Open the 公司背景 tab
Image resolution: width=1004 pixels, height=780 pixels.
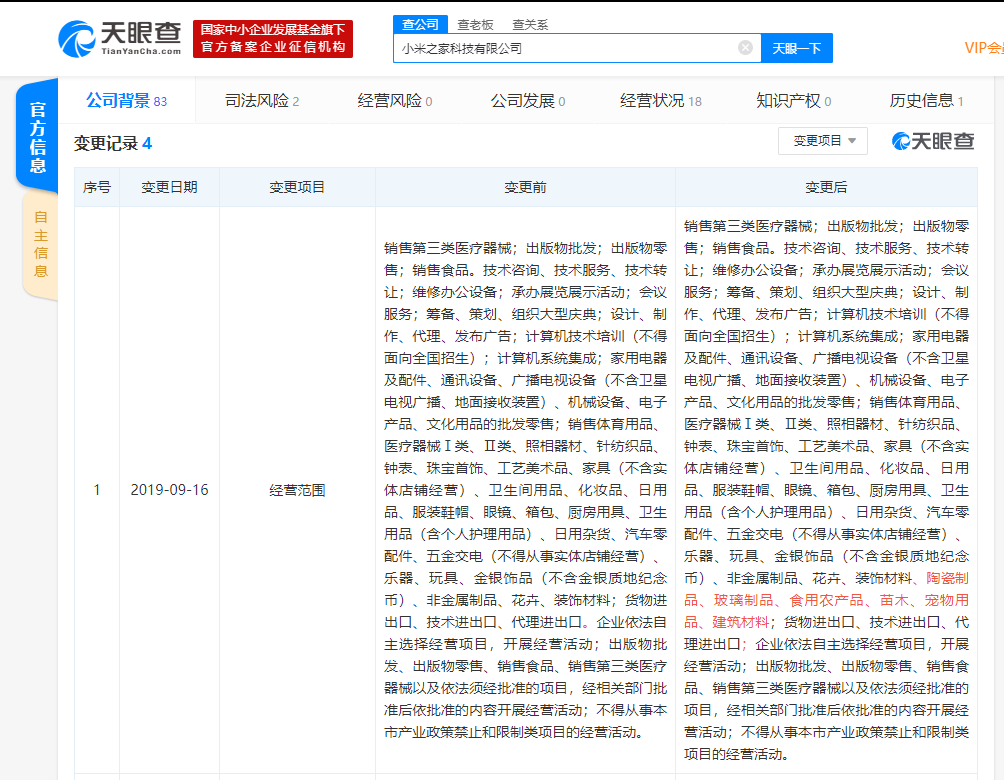[x=120, y=101]
